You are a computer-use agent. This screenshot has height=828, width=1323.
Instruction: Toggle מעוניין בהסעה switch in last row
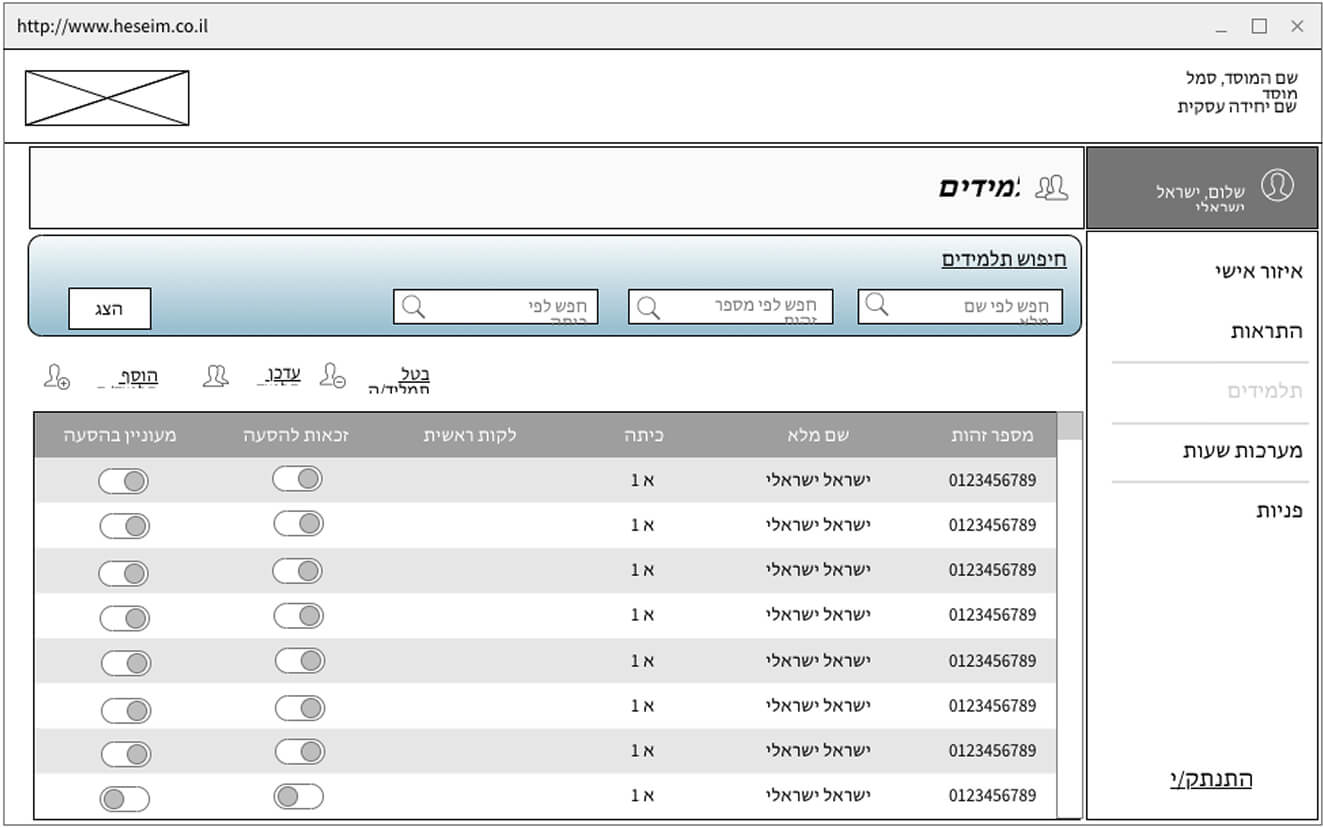(124, 798)
